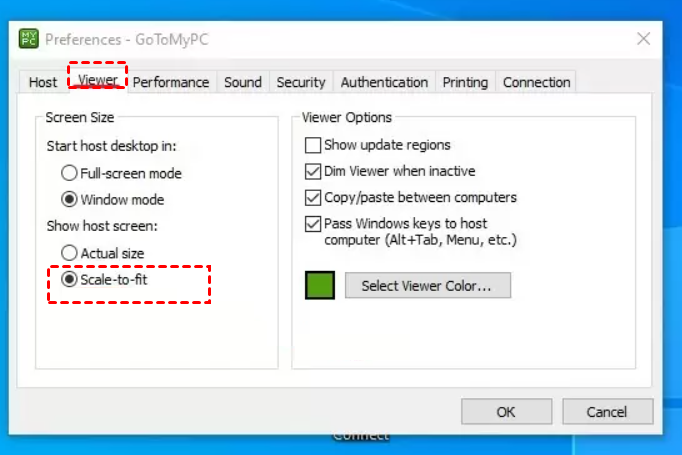Toggle Pass Windows keys to host computer
682x455 pixels.
coord(314,224)
